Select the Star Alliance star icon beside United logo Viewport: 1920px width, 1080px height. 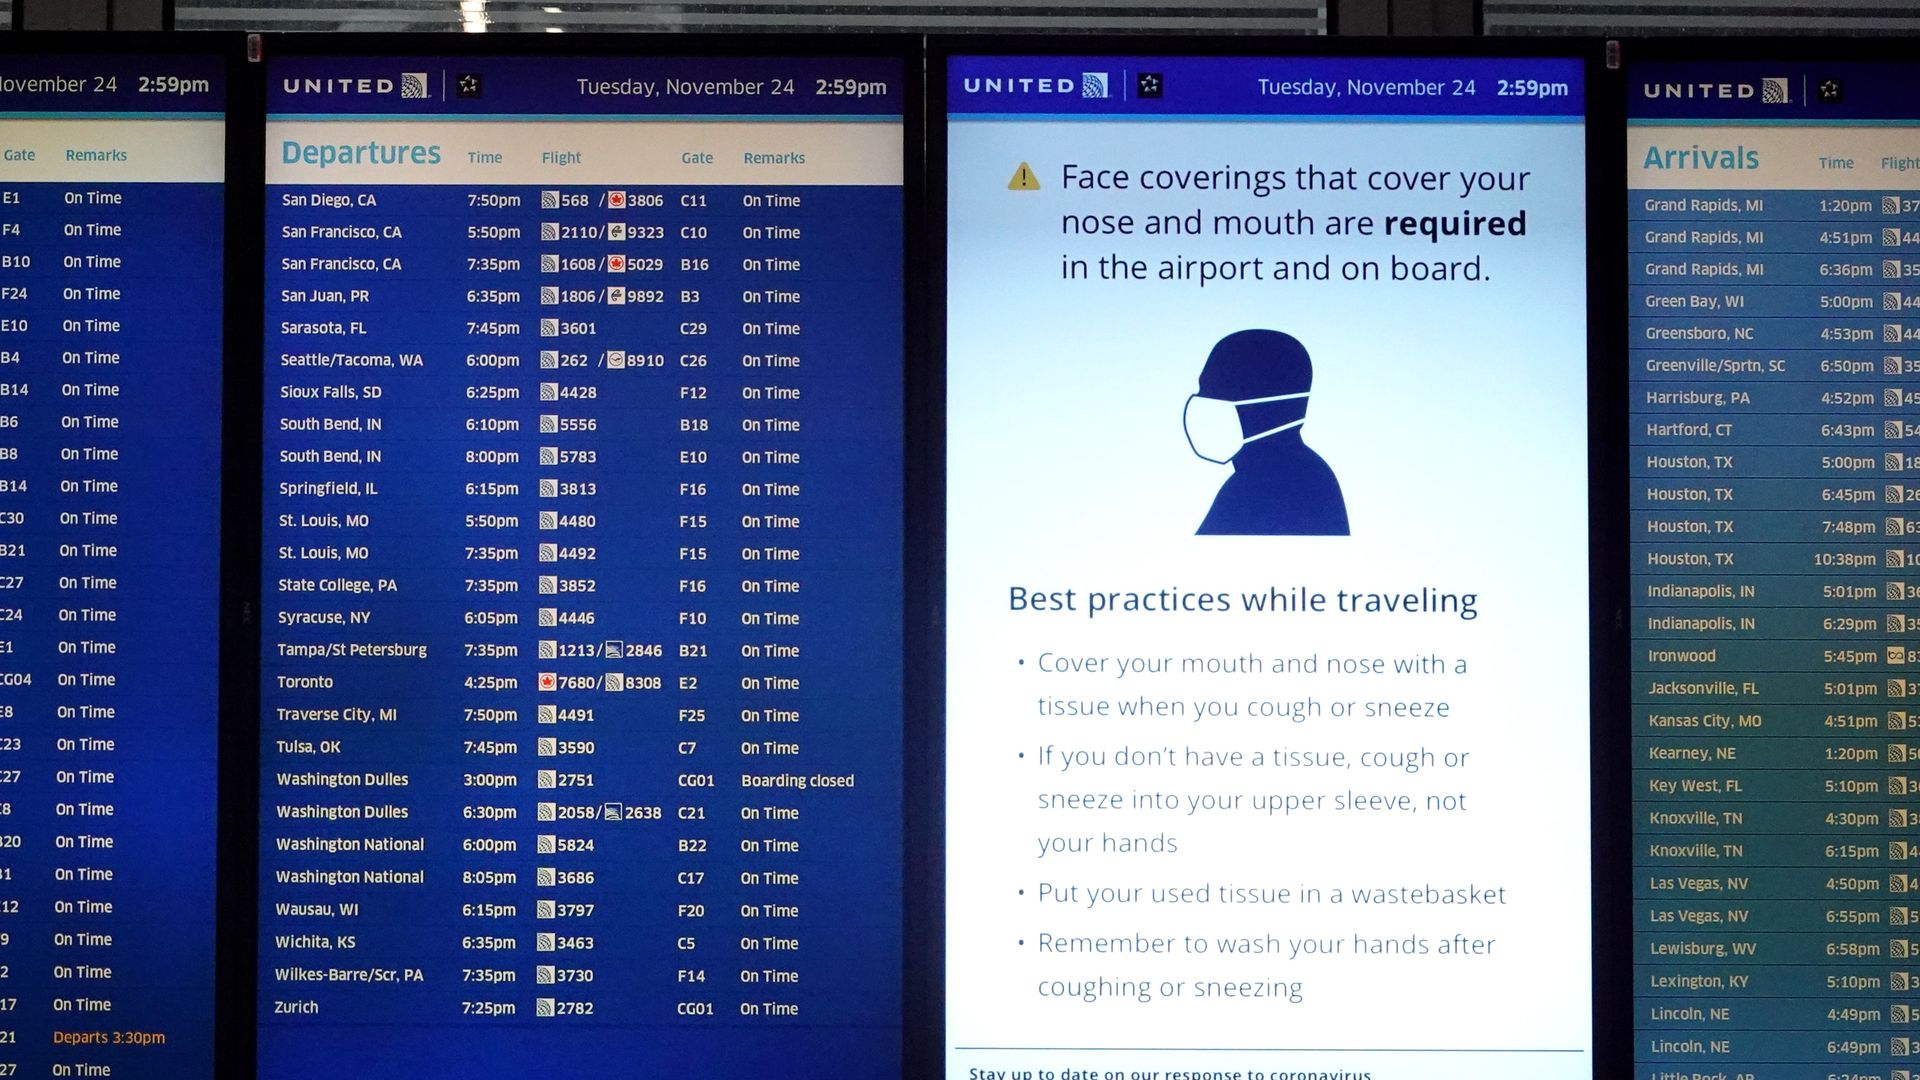pos(466,86)
